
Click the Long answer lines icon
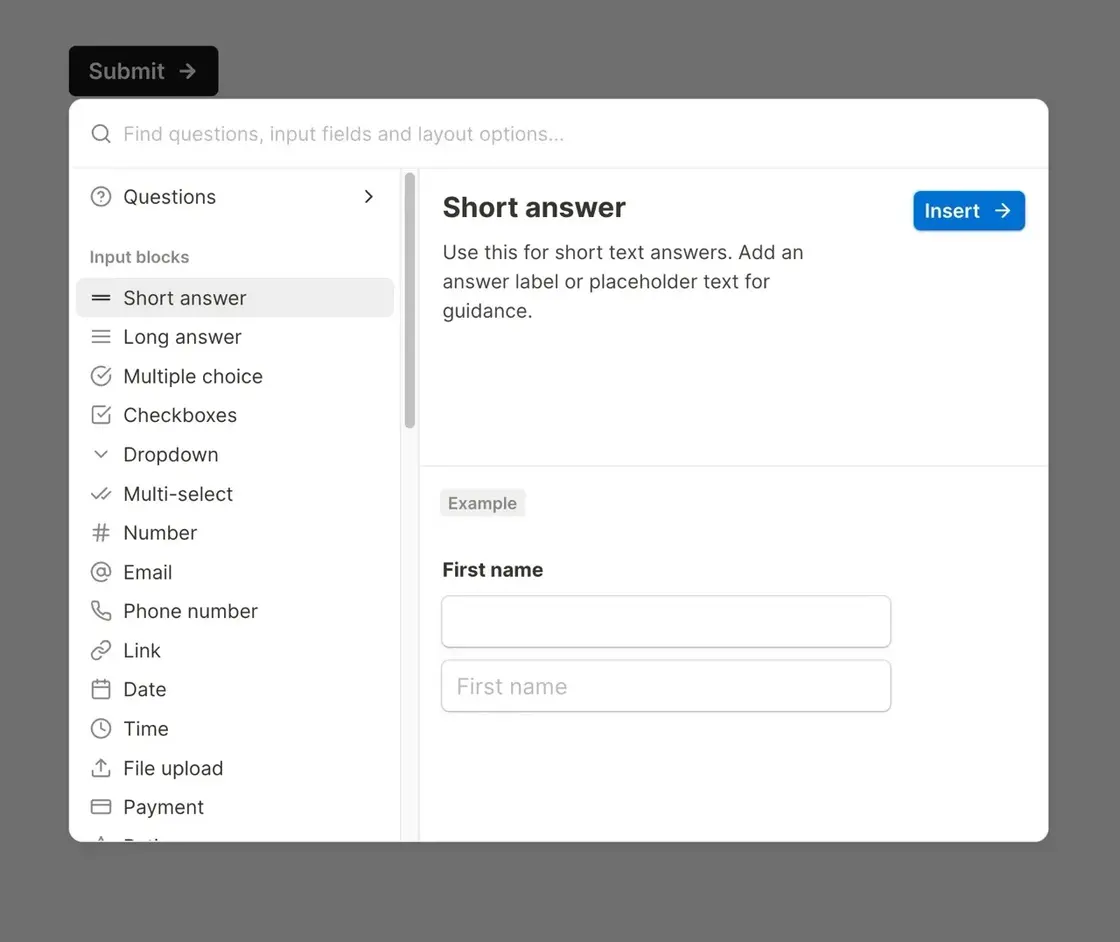coord(101,337)
